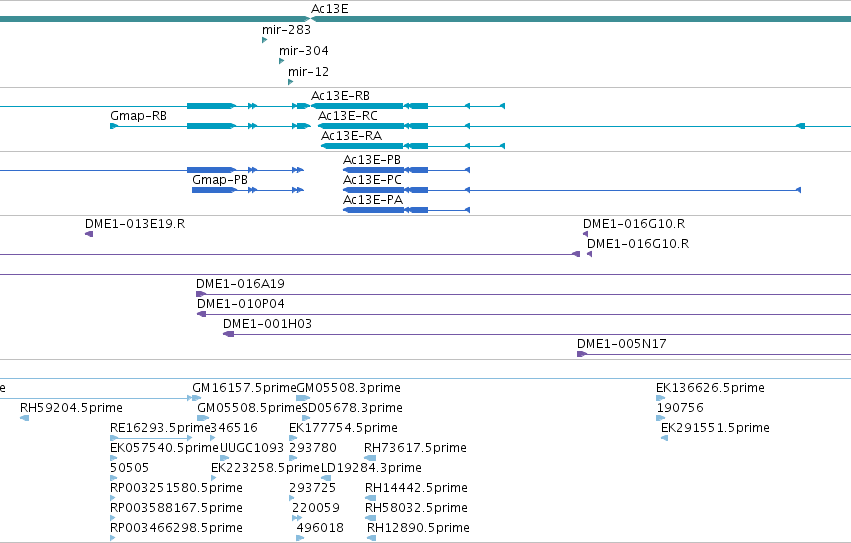Viewport: 851px width, 543px height.
Task: Click the LD19284.3prime EST label
Action: (x=371, y=468)
